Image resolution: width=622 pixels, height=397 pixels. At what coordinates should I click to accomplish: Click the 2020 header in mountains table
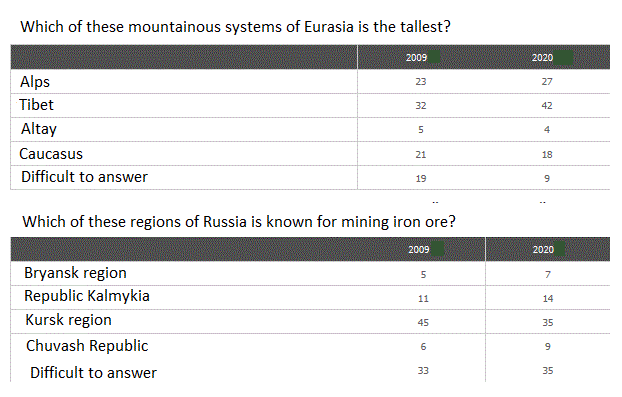(542, 58)
